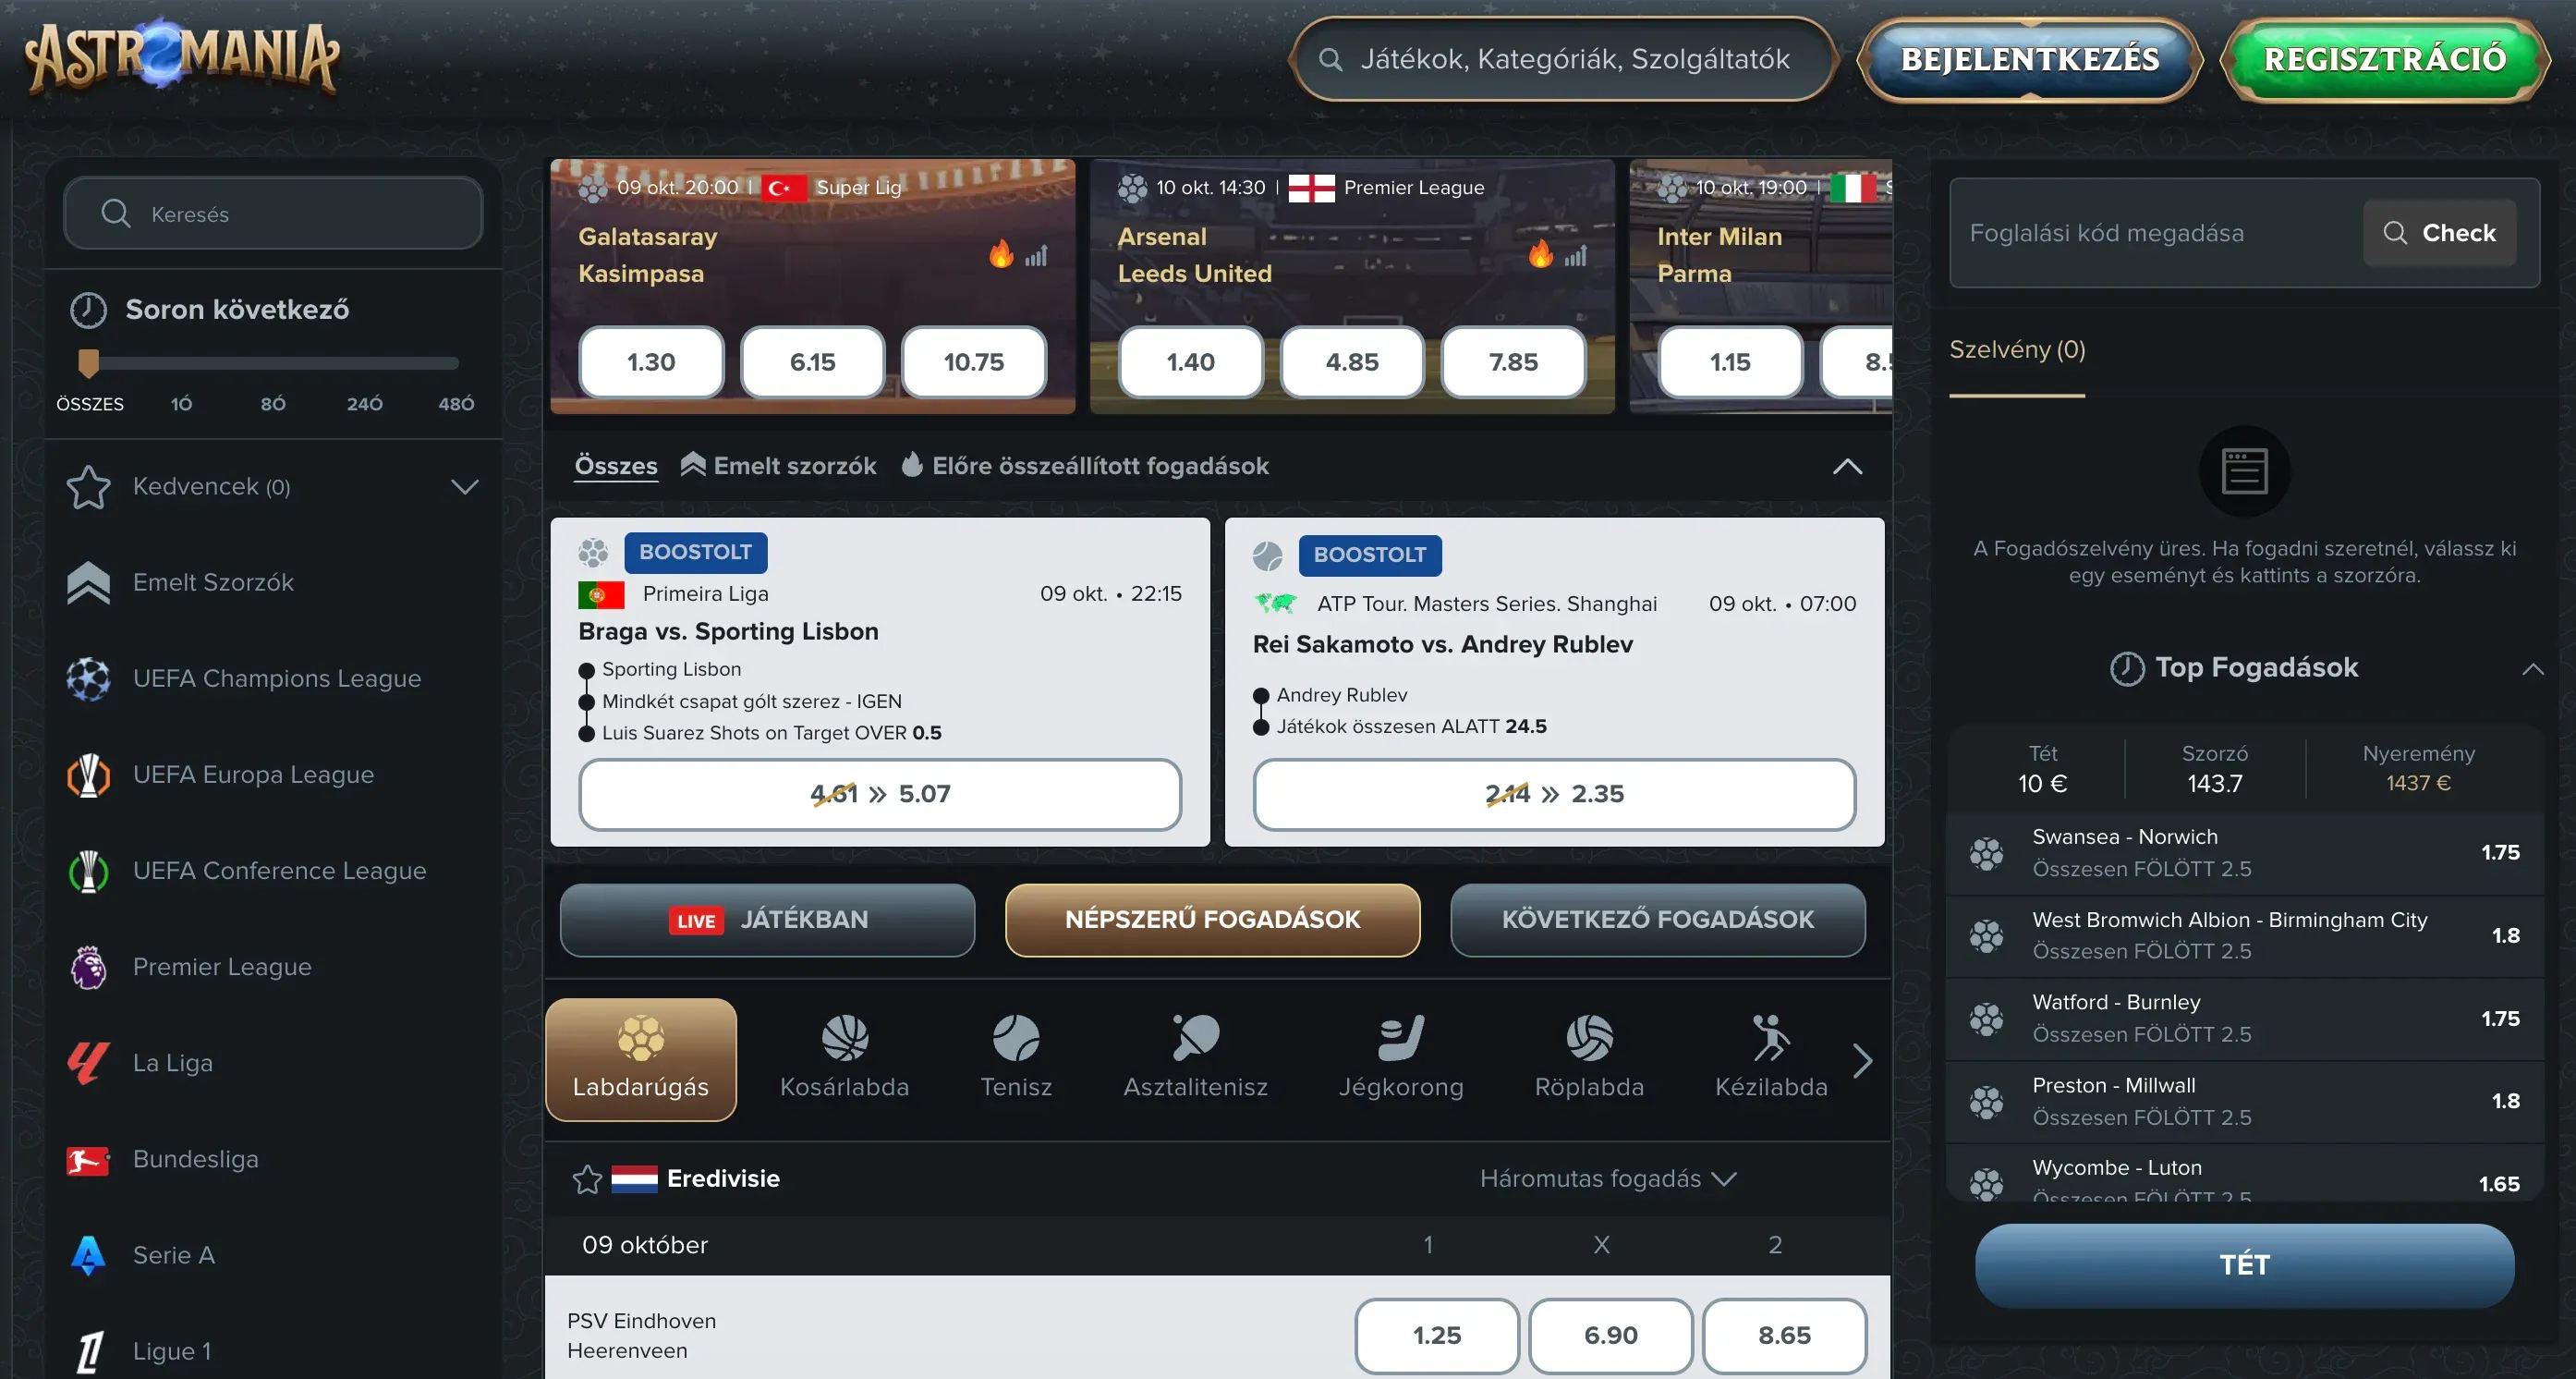The image size is (2576, 1379).
Task: Select the Jégkorong sport icon
Action: (1401, 1037)
